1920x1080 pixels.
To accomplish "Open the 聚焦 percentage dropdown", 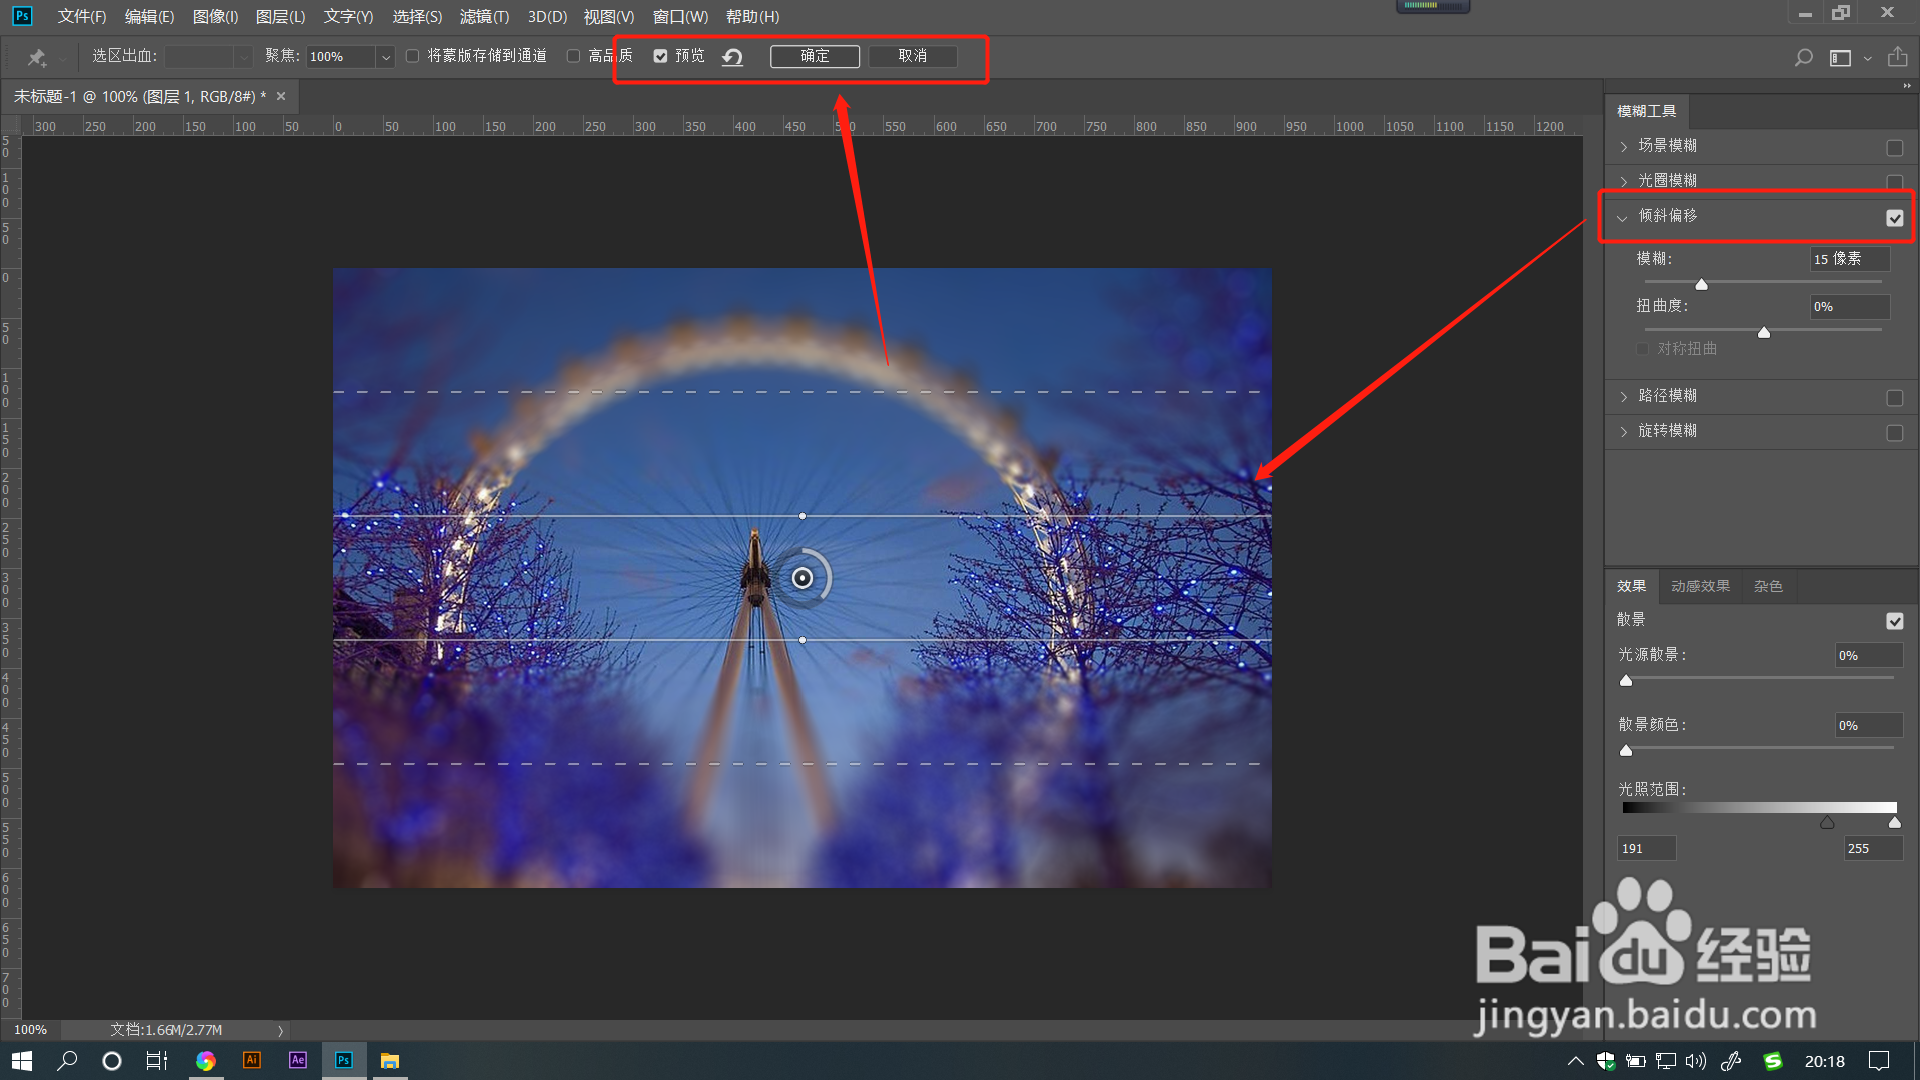I will [385, 57].
